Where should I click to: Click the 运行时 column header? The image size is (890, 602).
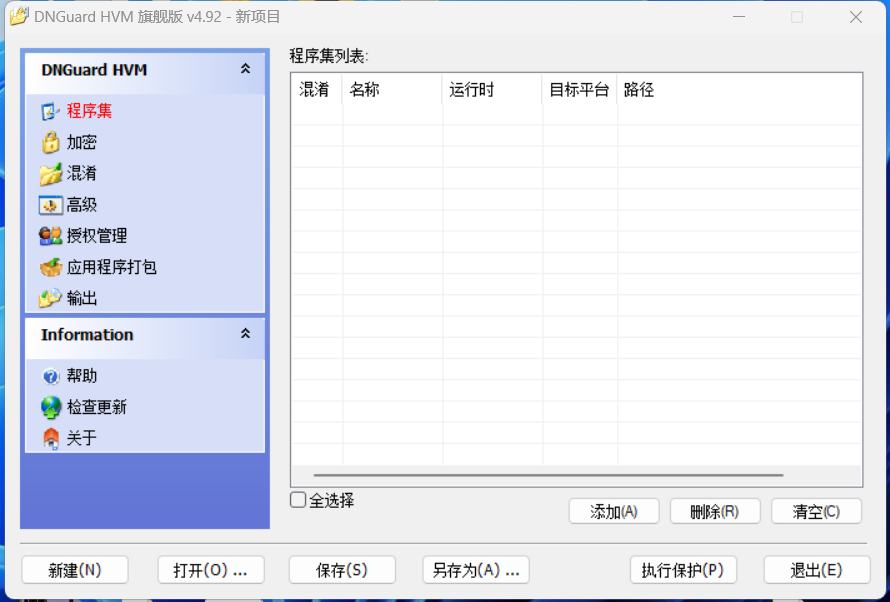click(x=492, y=90)
